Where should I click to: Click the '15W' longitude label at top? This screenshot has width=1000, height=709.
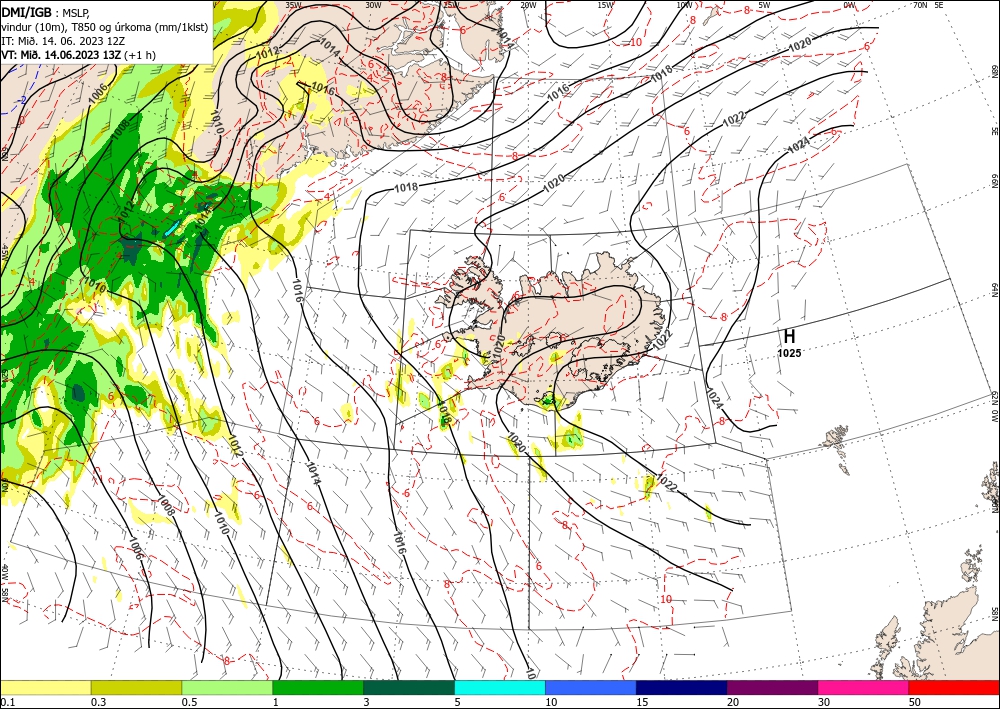point(606,5)
